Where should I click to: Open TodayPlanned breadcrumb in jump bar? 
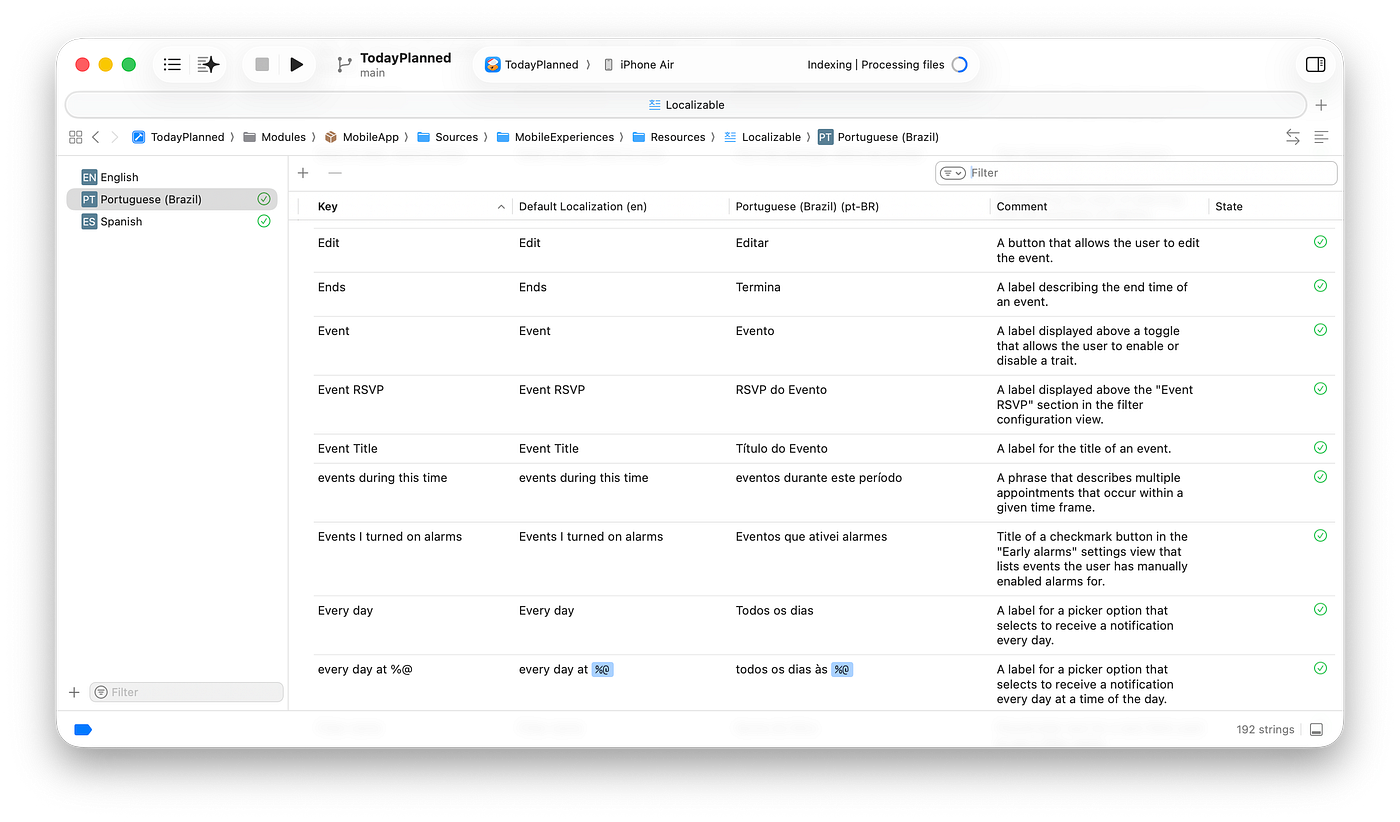[x=178, y=137]
